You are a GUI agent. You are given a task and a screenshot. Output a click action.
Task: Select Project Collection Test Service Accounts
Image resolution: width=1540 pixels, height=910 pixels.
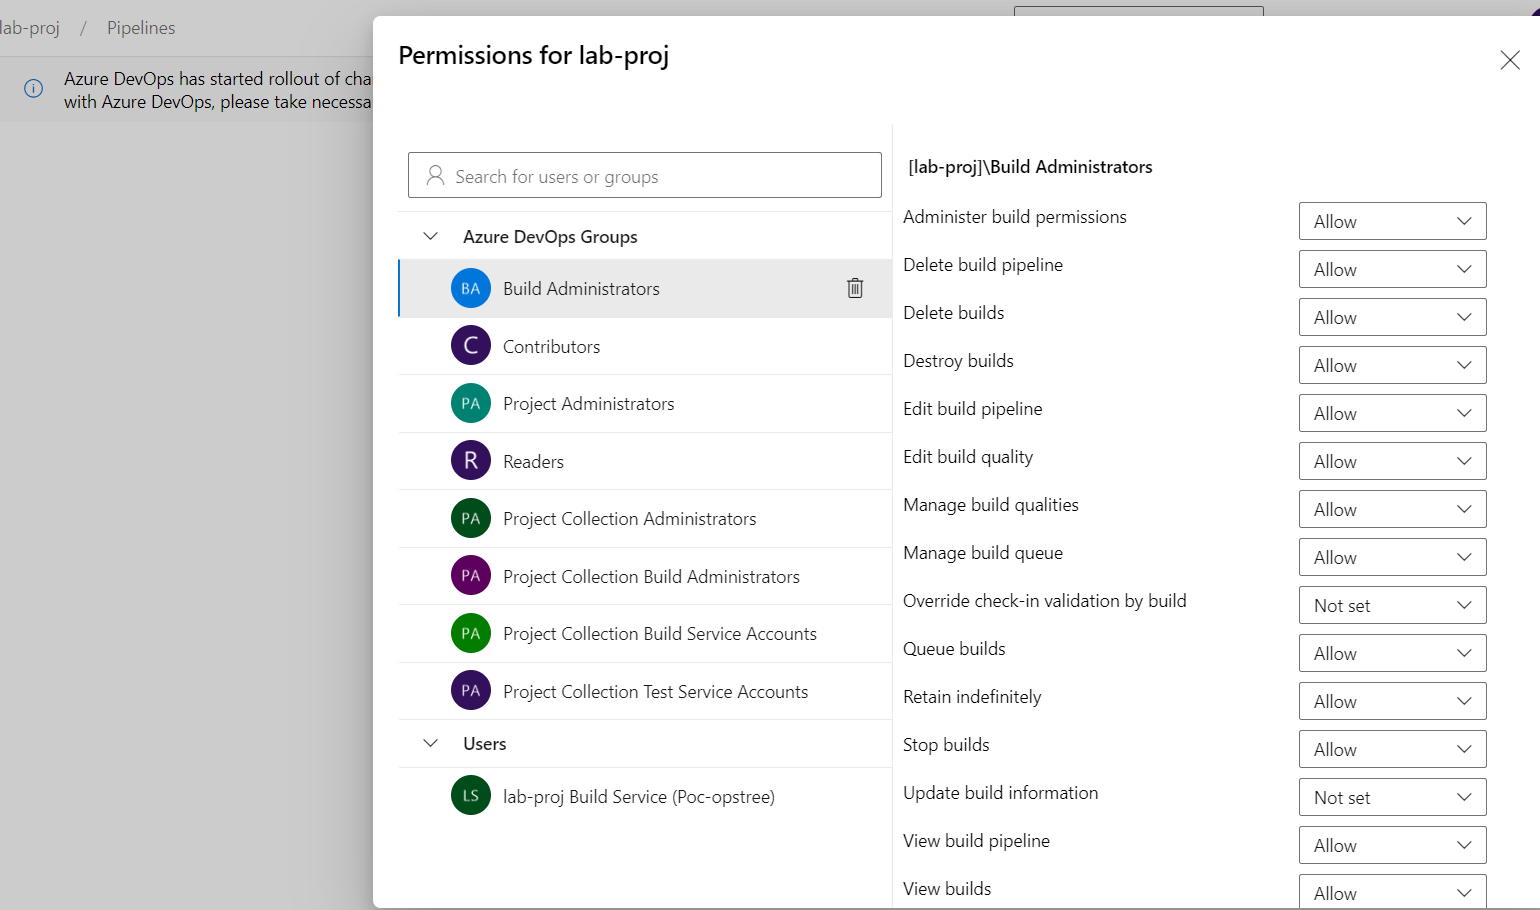pos(645,691)
